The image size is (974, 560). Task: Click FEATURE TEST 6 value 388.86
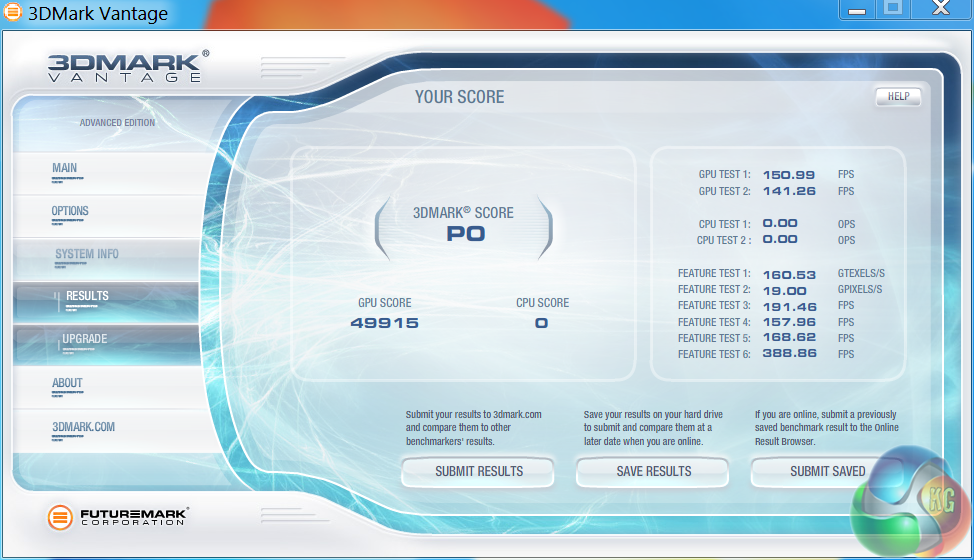click(x=790, y=353)
